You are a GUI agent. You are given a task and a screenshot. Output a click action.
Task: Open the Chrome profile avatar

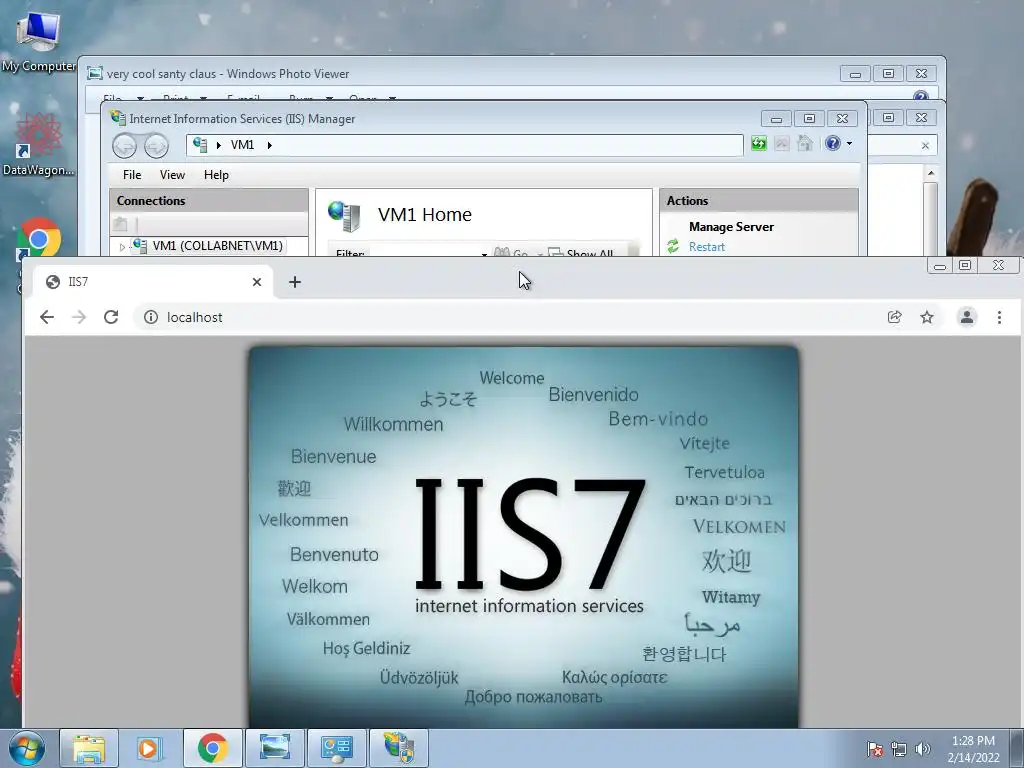click(x=967, y=317)
